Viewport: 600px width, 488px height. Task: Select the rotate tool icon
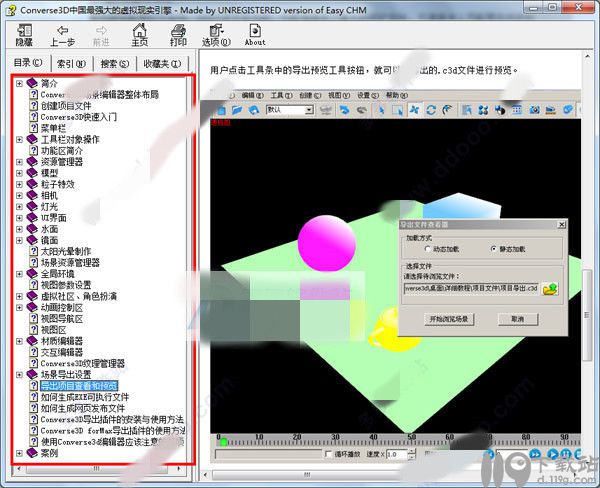[x=431, y=110]
